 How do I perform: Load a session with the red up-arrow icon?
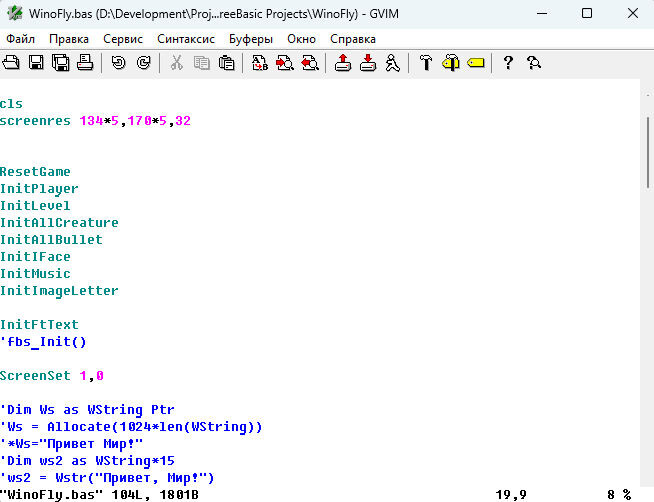pyautogui.click(x=343, y=63)
